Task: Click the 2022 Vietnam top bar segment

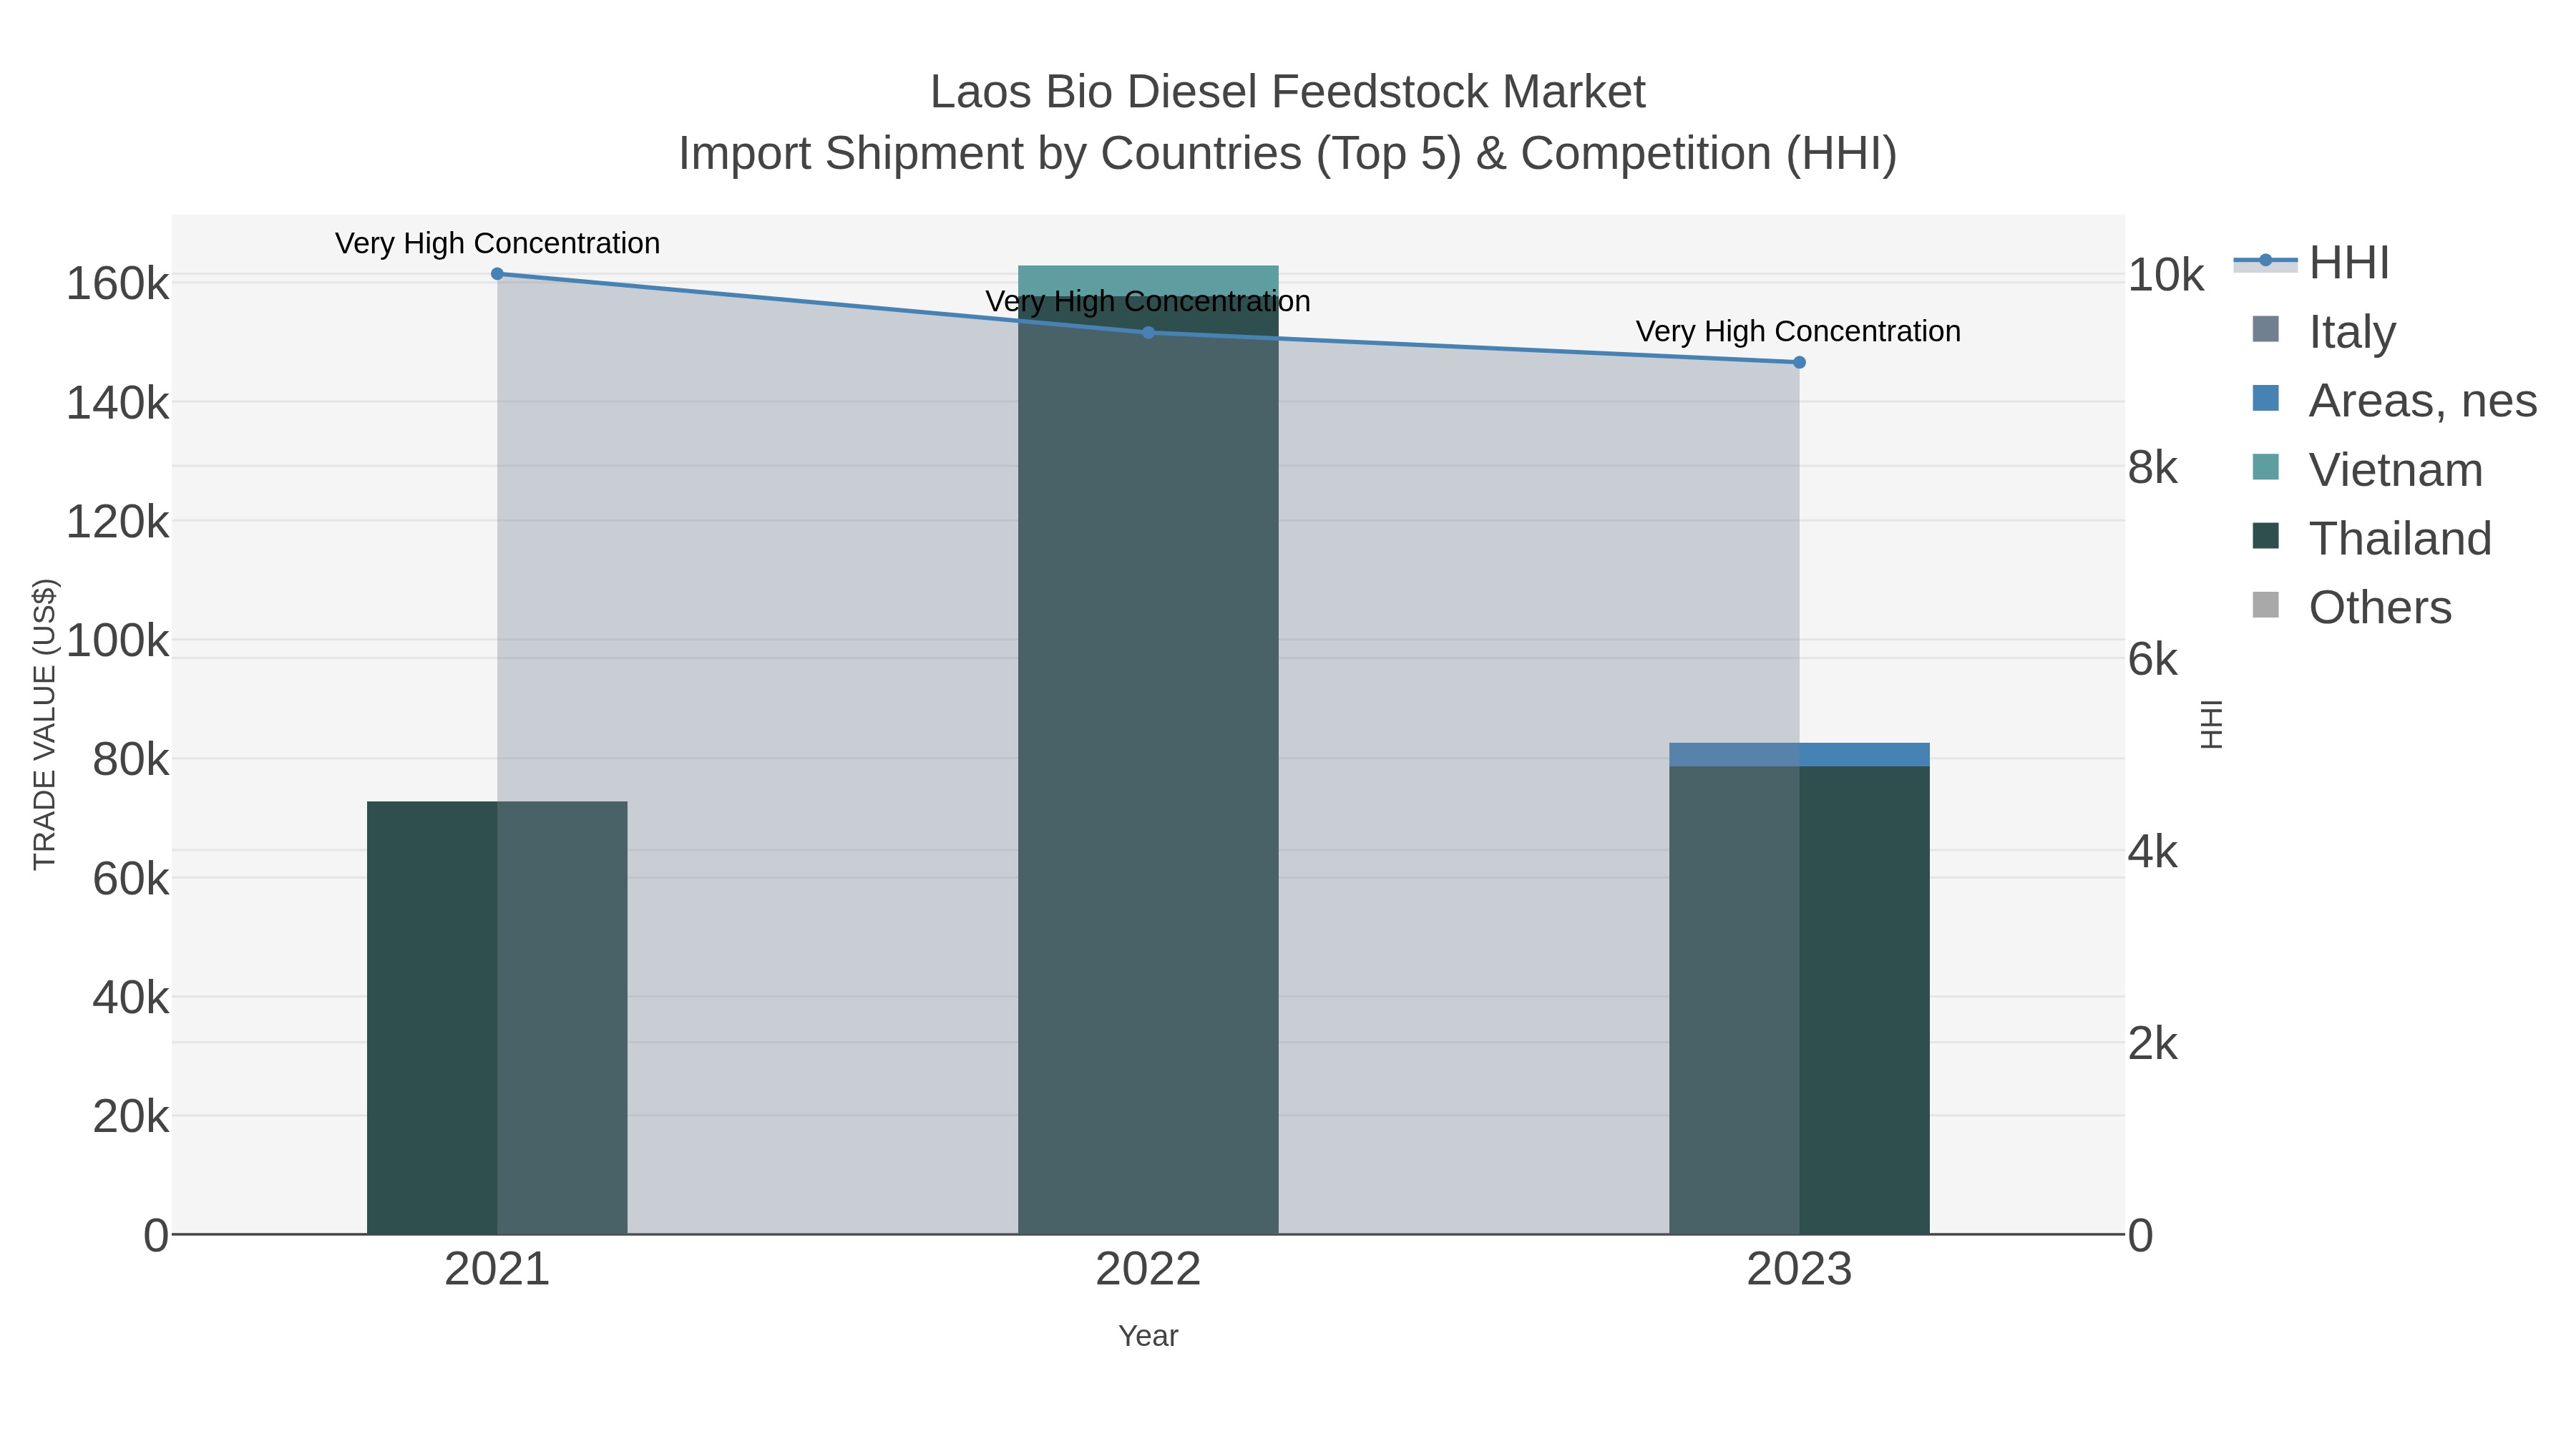Action: [1148, 281]
